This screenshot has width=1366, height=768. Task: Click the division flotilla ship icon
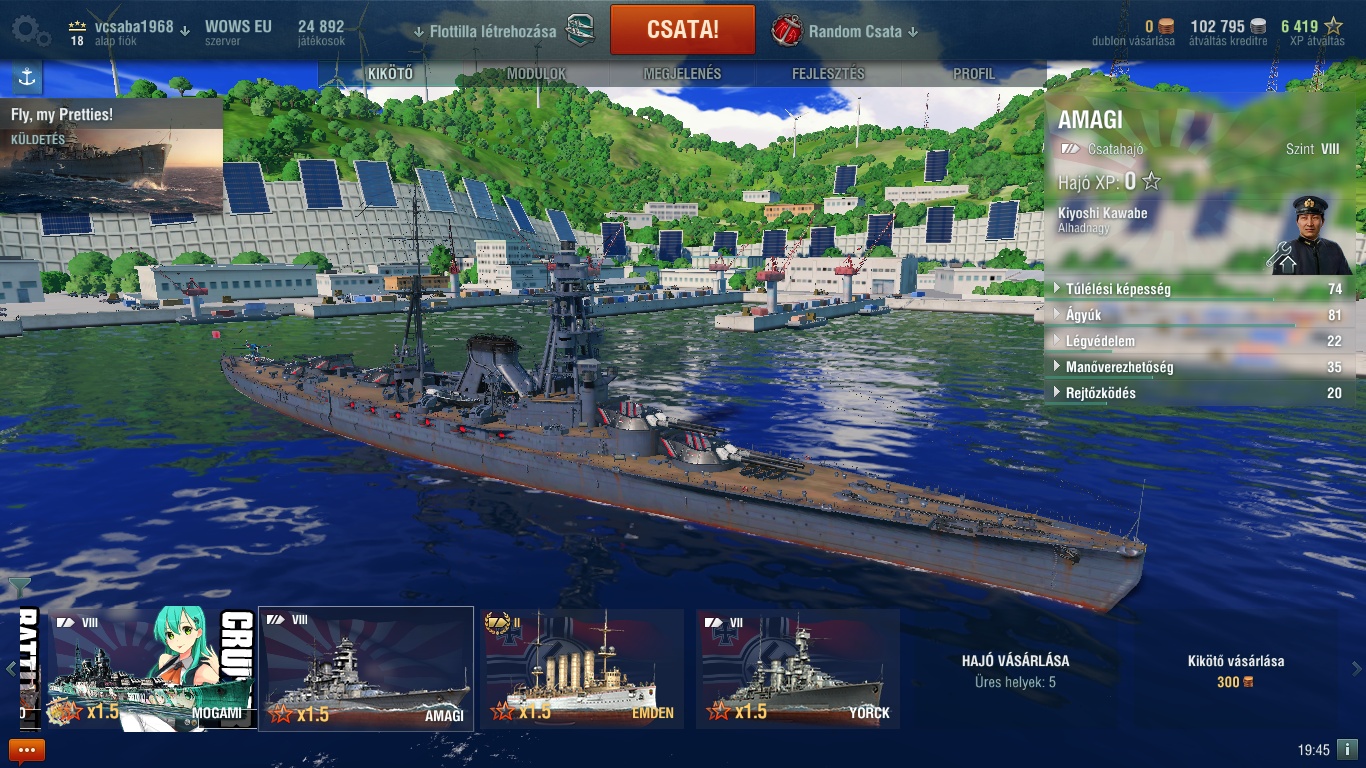point(581,30)
